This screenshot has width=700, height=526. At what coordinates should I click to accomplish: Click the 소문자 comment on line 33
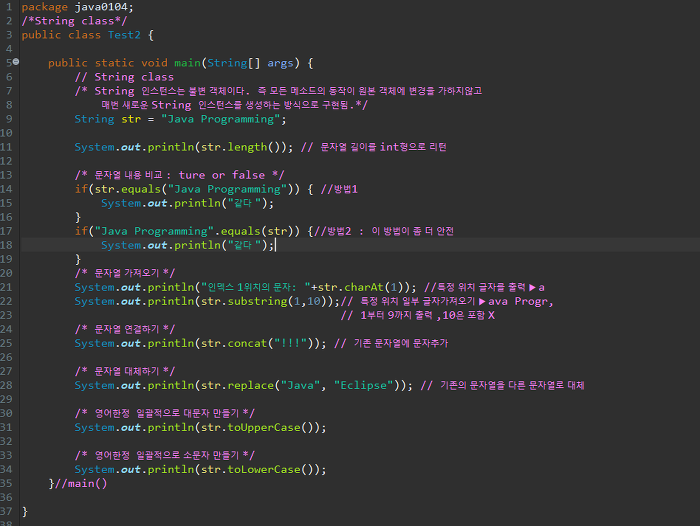[x=165, y=455]
